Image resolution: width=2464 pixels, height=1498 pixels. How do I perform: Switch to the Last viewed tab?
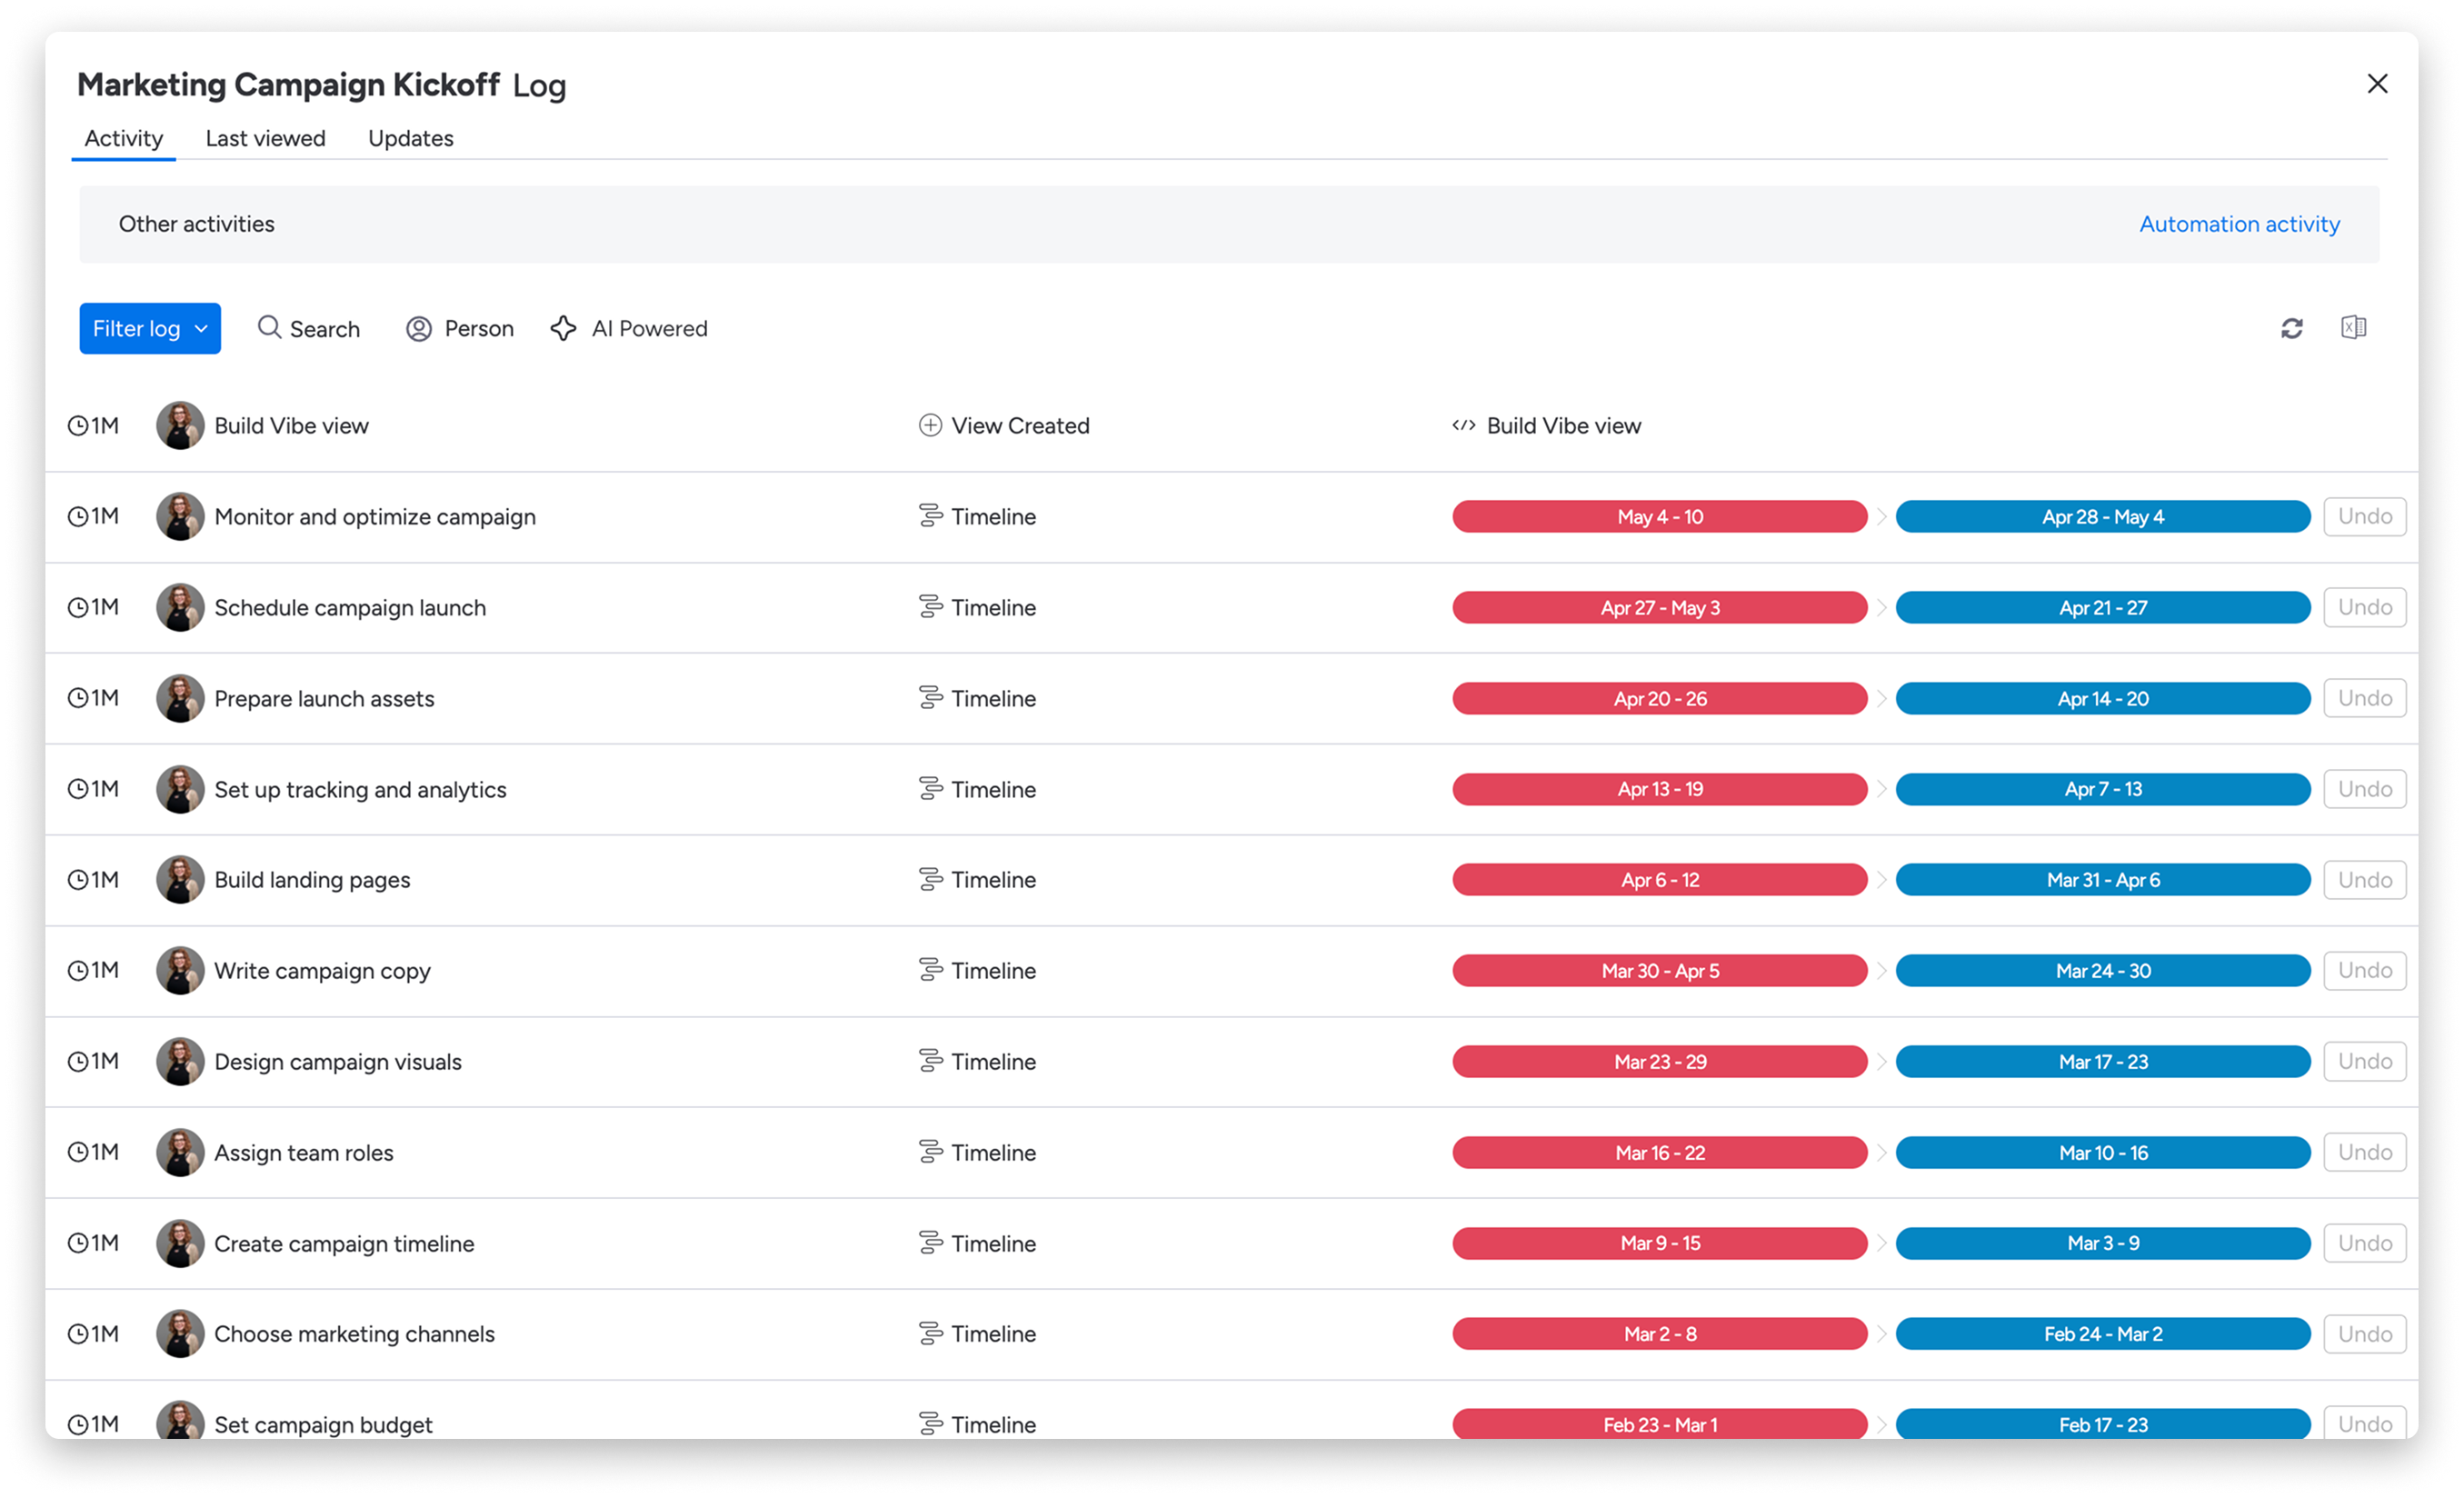pyautogui.click(x=265, y=138)
